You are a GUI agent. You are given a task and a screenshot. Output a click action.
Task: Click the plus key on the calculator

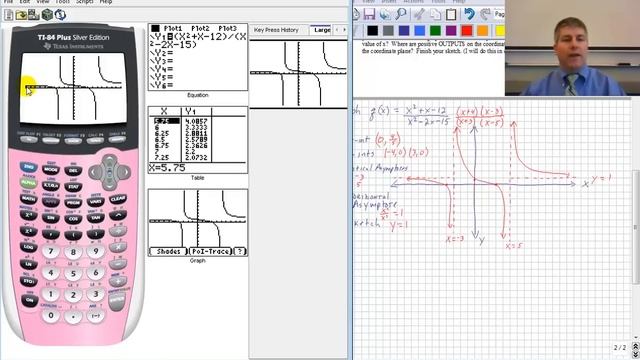(x=118, y=281)
